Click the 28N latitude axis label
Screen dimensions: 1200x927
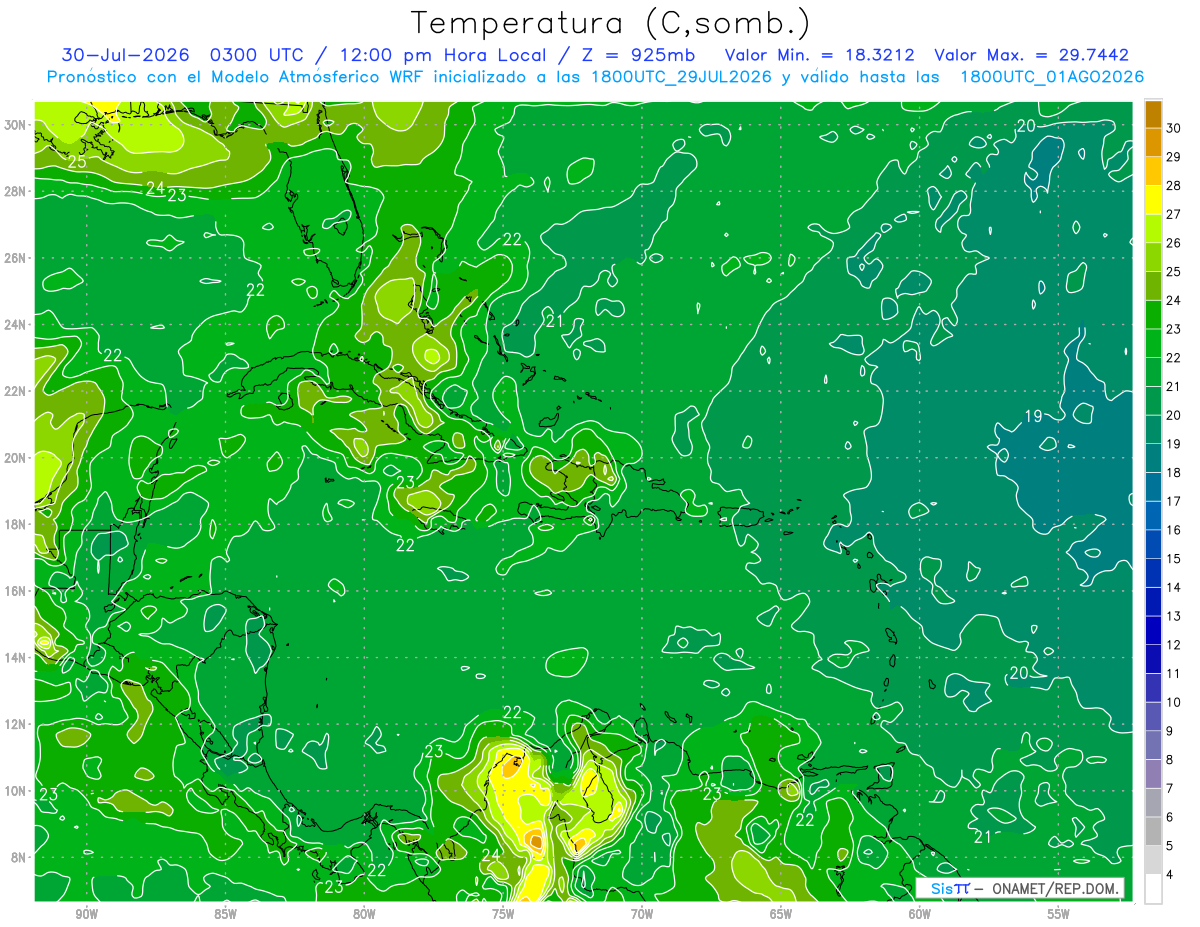coord(14,191)
